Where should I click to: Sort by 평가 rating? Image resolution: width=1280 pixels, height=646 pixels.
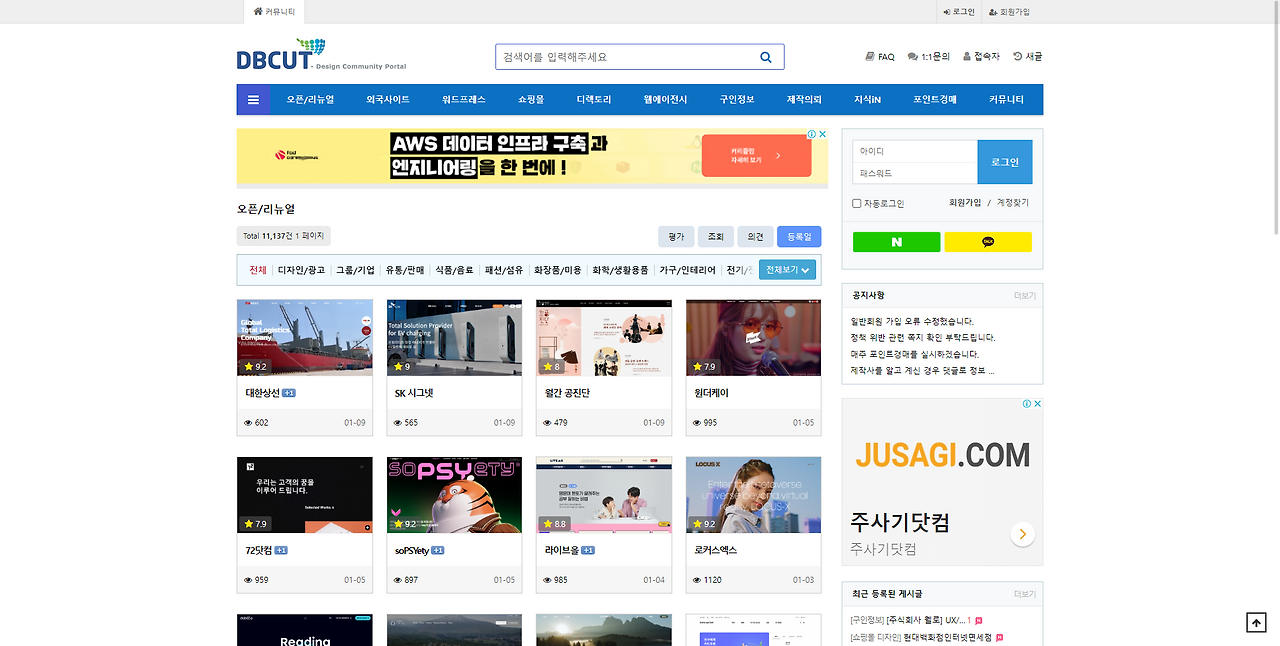676,237
